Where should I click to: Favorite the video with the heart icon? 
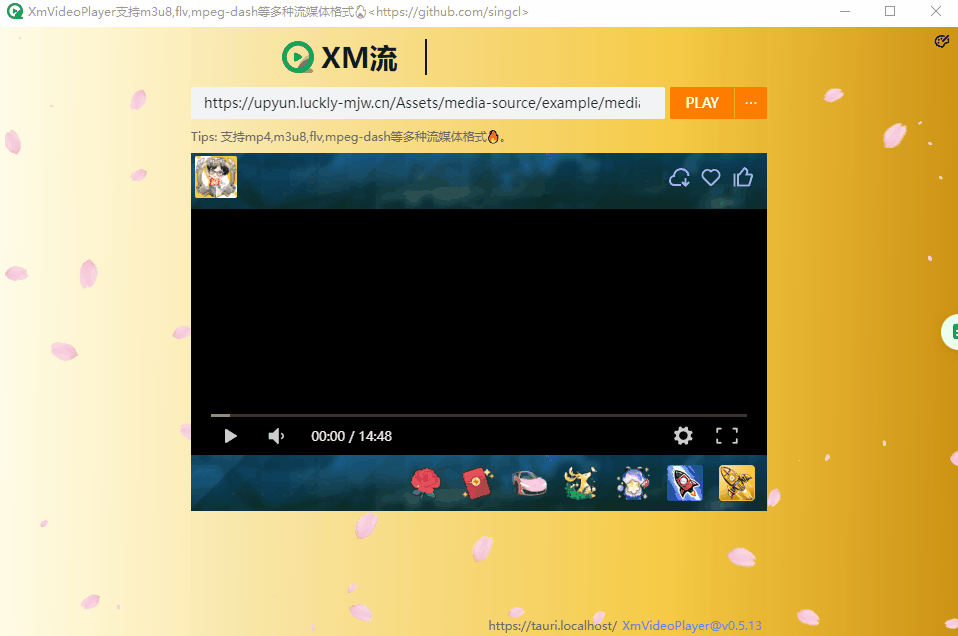[711, 178]
